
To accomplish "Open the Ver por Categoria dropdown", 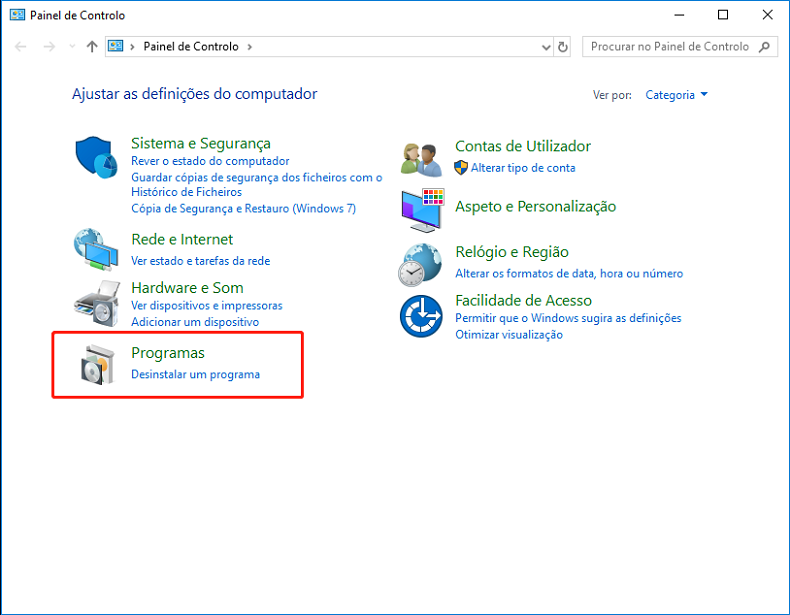I will point(676,95).
